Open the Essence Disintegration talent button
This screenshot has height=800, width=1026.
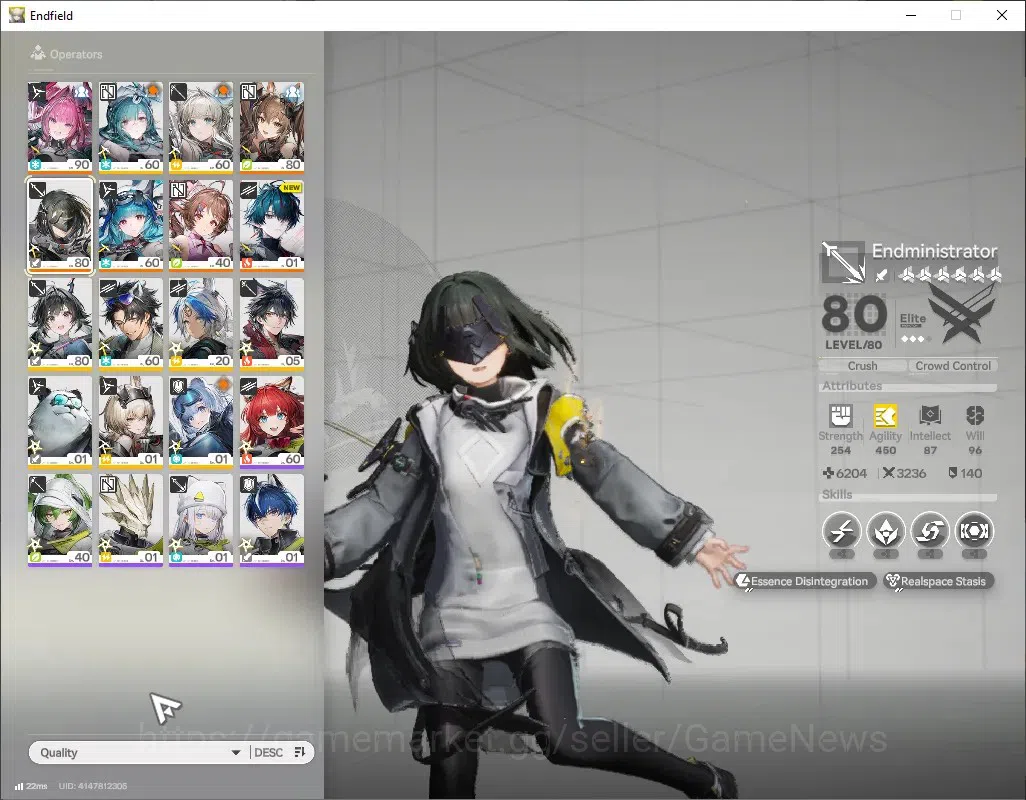pyautogui.click(x=805, y=581)
